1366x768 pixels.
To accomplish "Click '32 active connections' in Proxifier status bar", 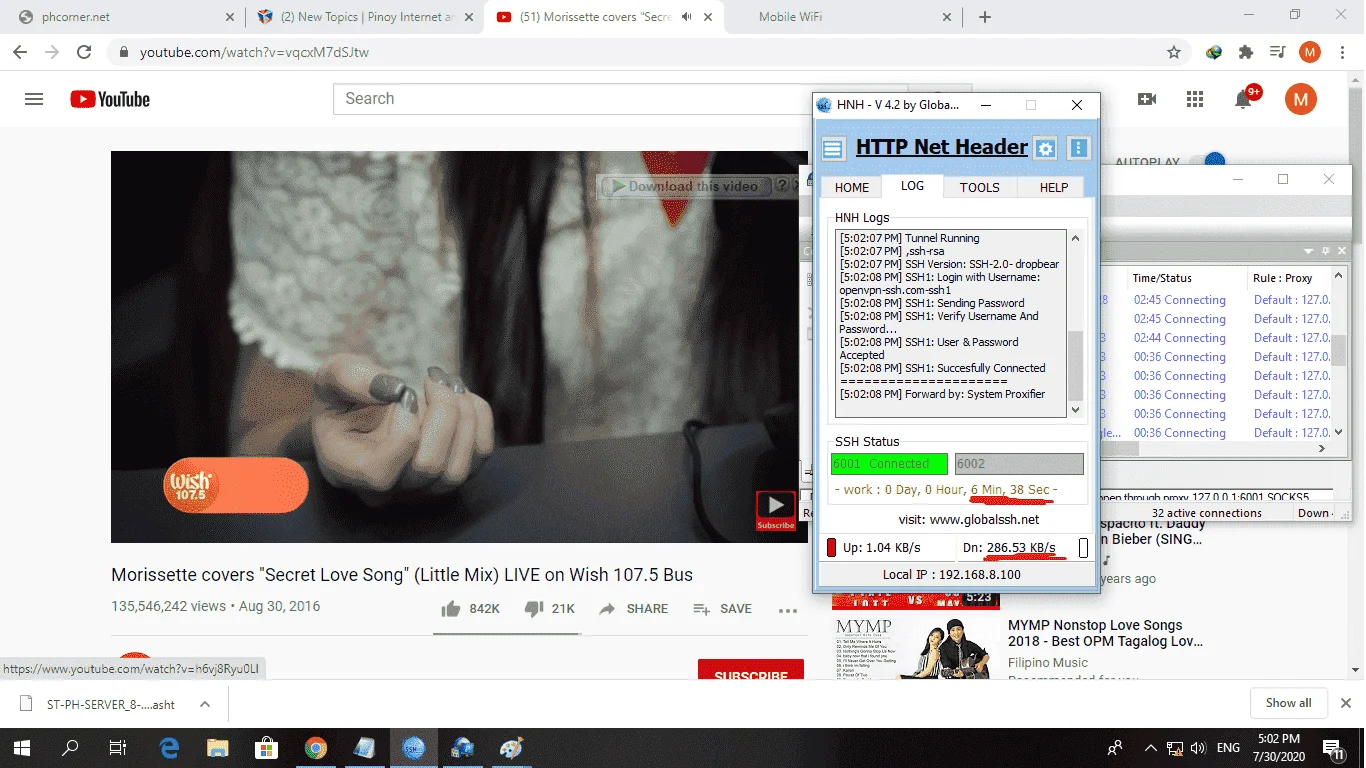I will 1207,513.
